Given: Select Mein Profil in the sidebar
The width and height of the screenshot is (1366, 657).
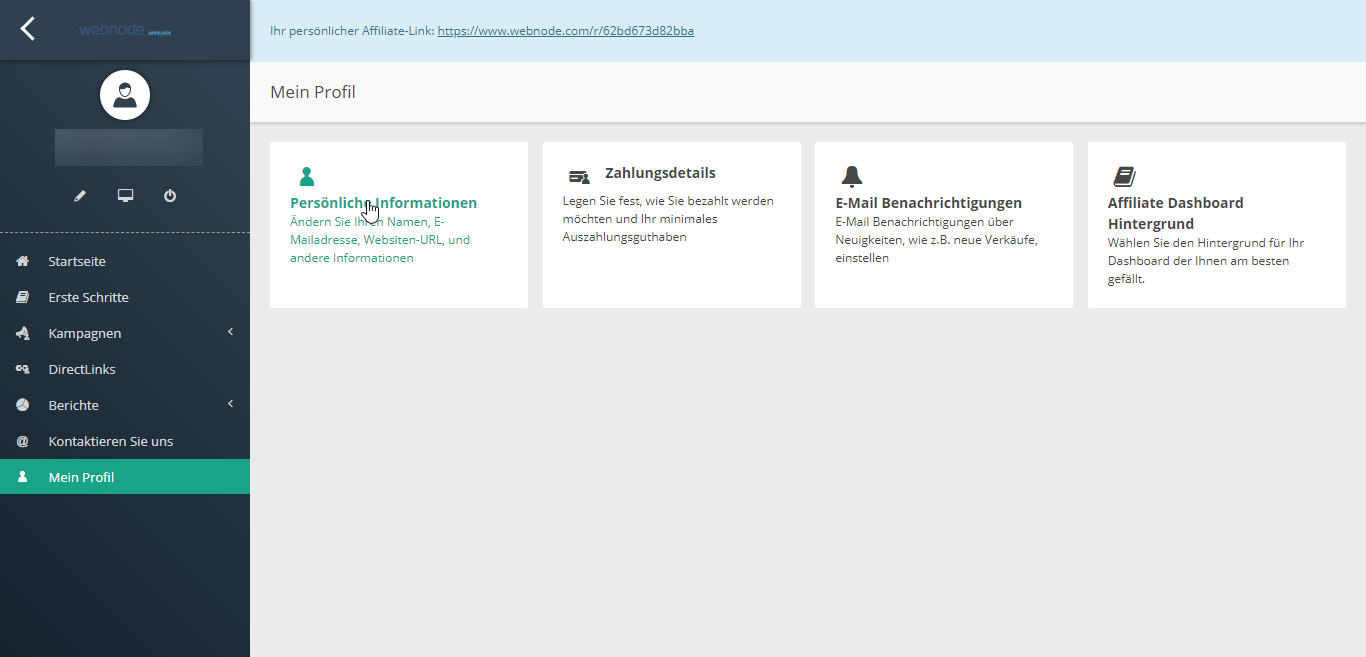Looking at the screenshot, I should [x=81, y=478].
